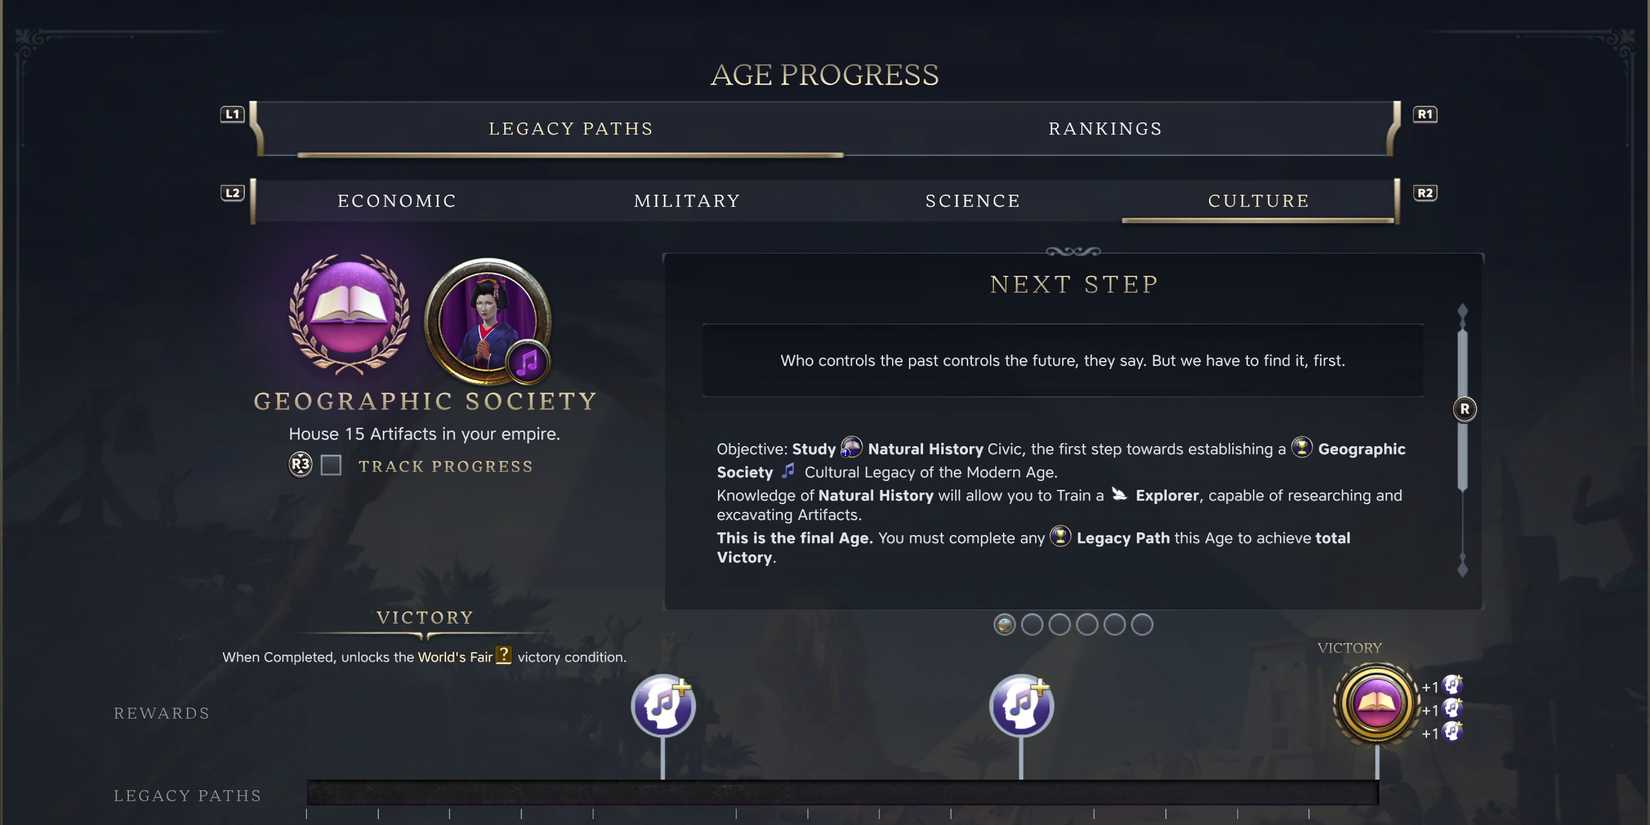Click the Natural History civic icon in objective
Image resolution: width=1650 pixels, height=825 pixels.
coord(851,447)
